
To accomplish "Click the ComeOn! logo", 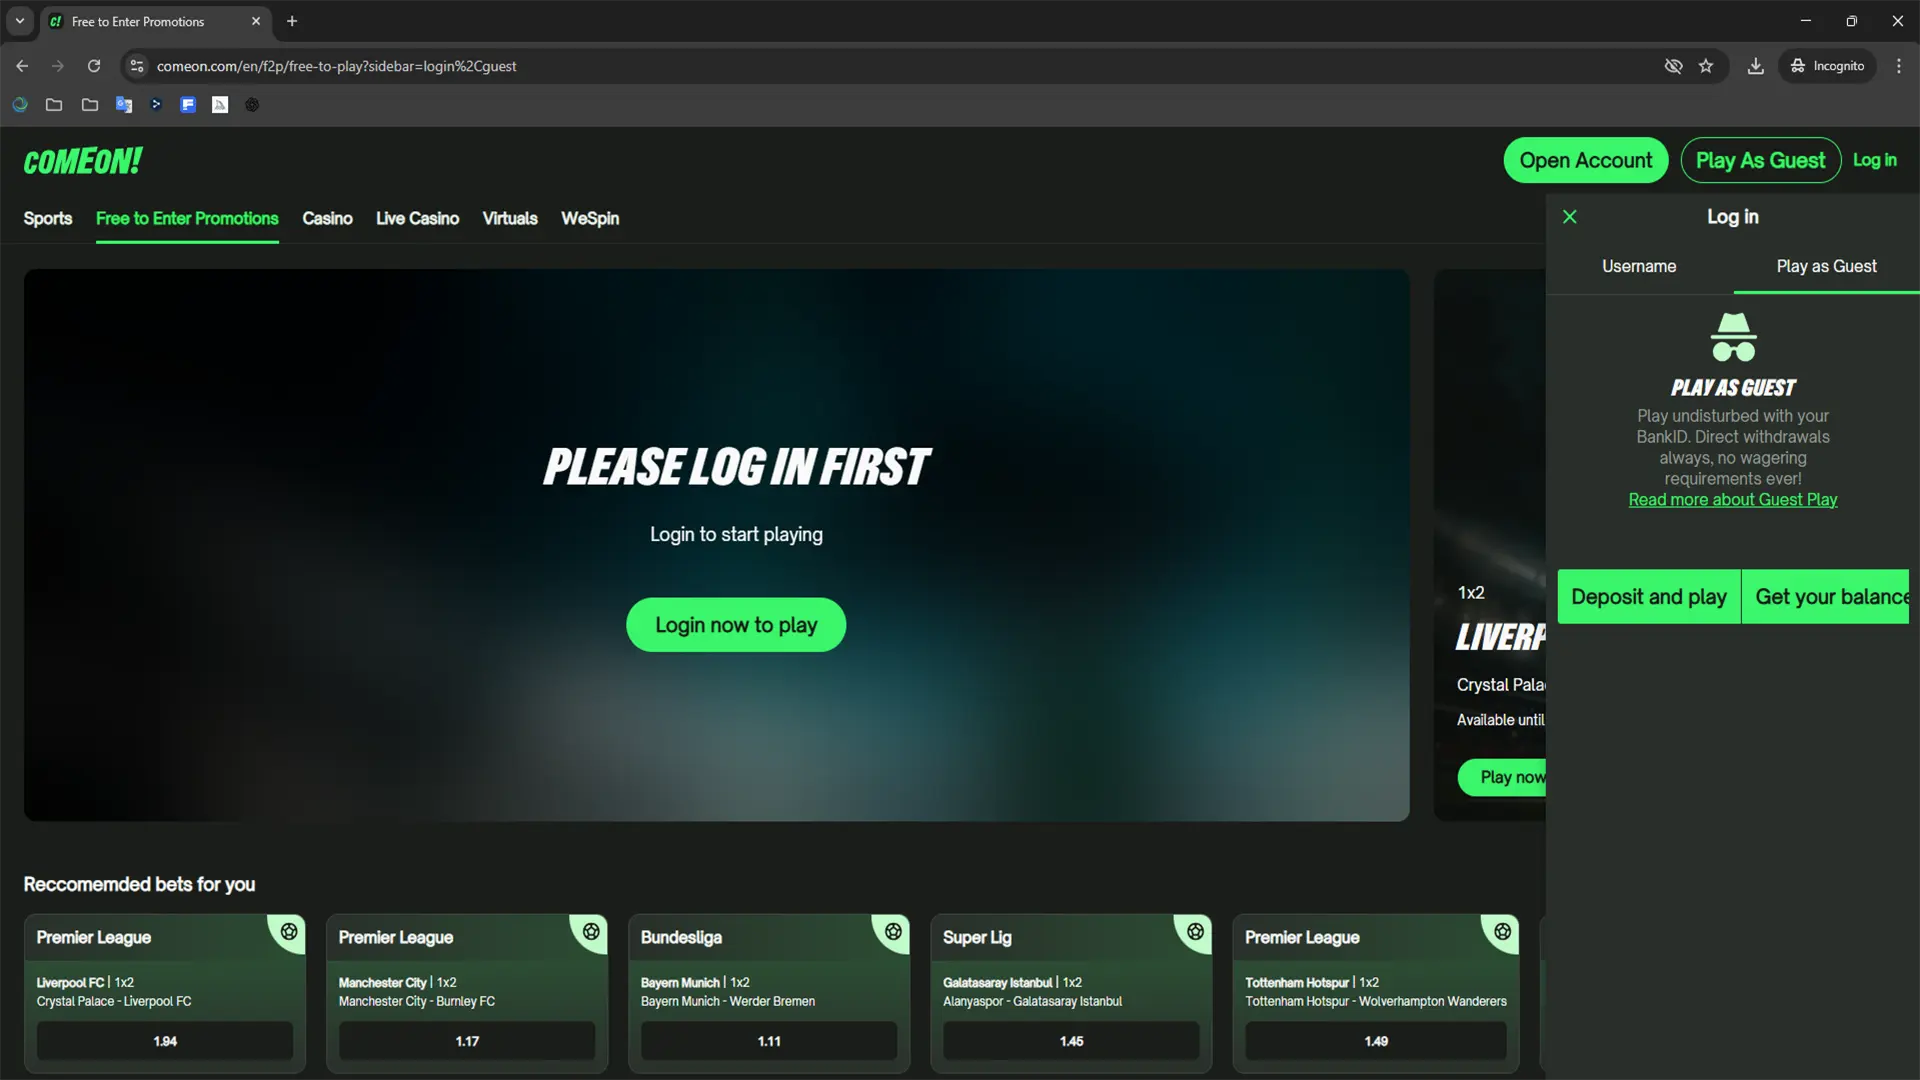I will tap(83, 161).
